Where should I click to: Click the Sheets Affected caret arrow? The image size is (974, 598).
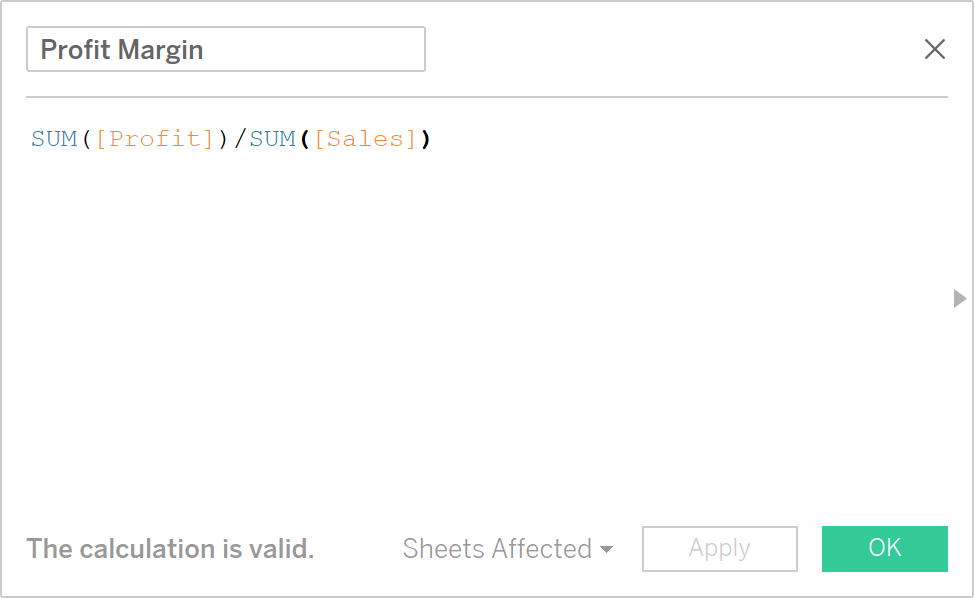click(609, 548)
